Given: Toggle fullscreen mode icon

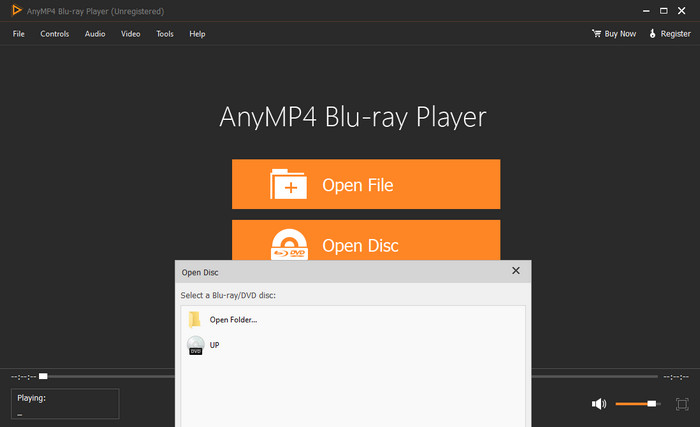Looking at the screenshot, I should tap(682, 404).
